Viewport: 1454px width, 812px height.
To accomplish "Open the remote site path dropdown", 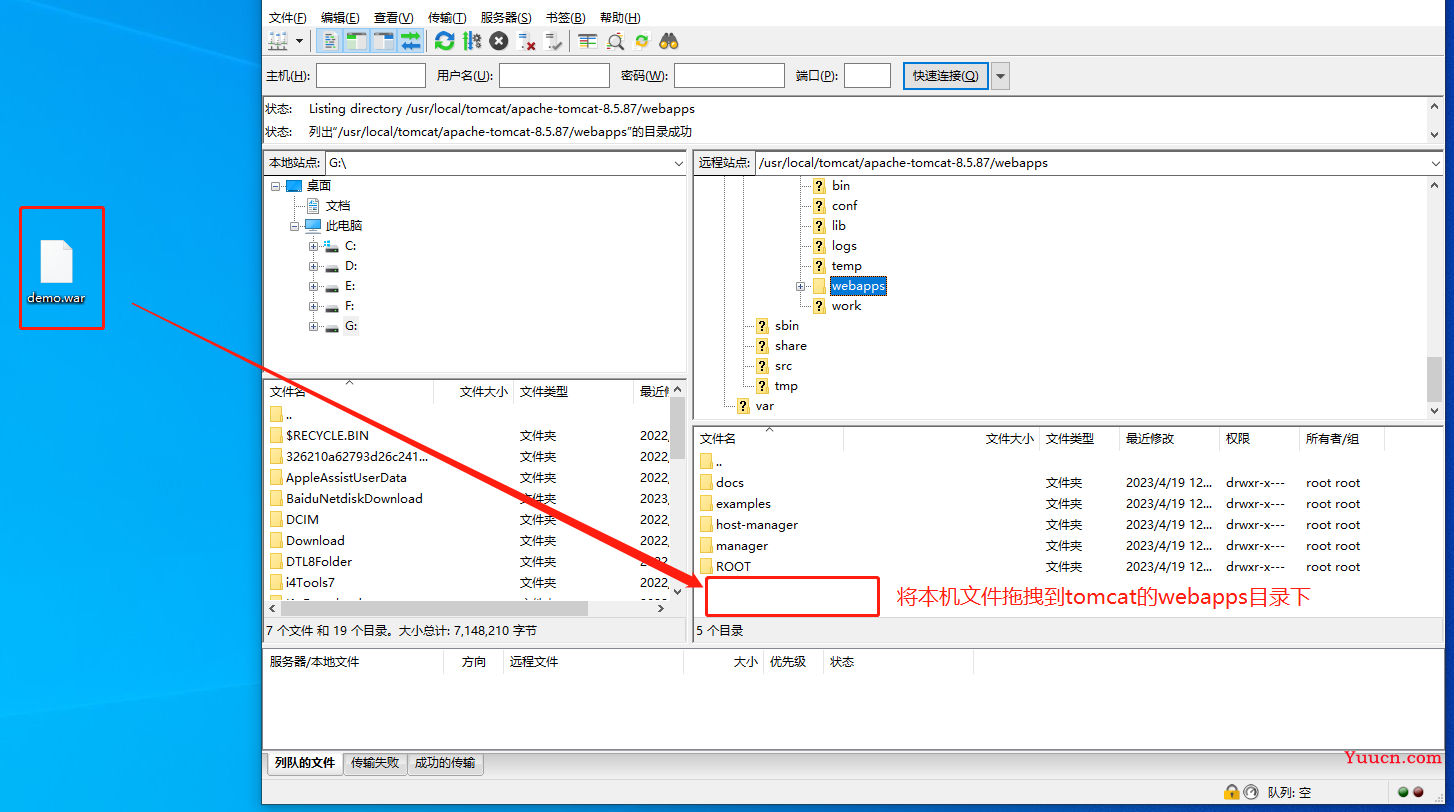I will click(1435, 163).
